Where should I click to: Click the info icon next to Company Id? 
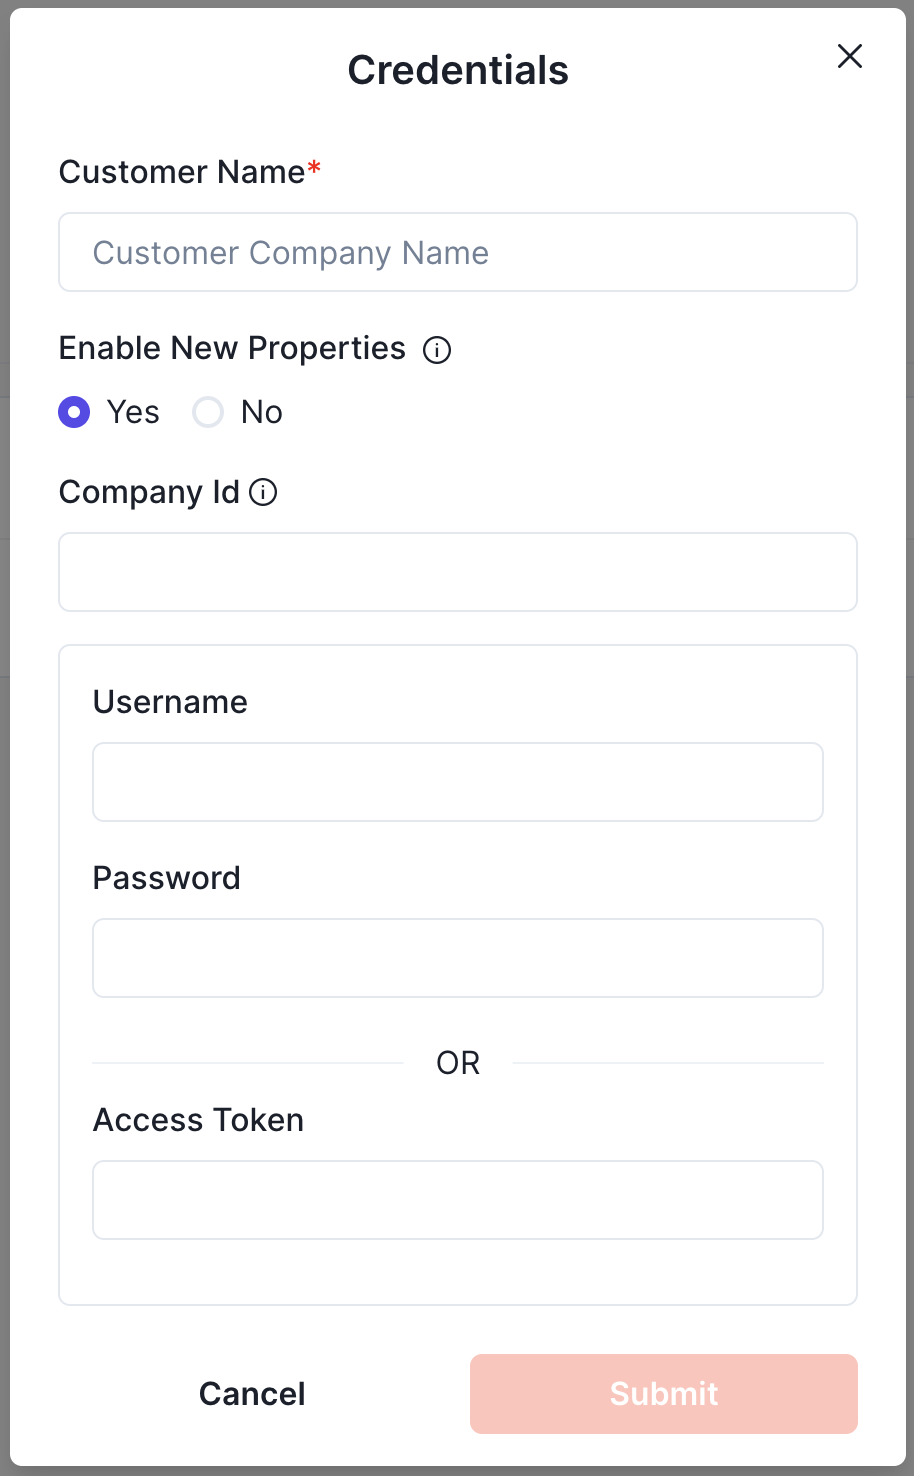[263, 492]
